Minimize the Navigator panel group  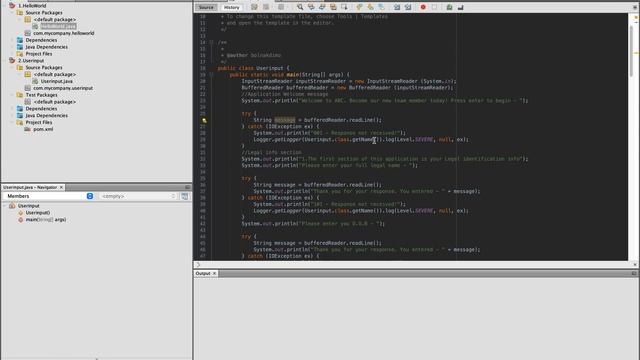188,187
